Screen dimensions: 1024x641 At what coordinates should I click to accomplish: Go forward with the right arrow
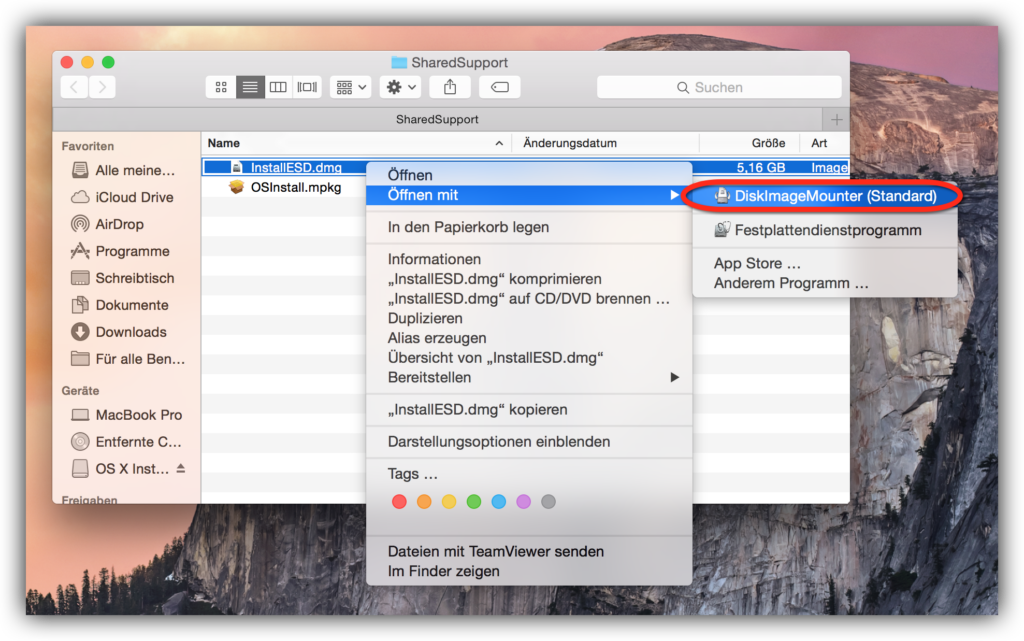coord(103,87)
